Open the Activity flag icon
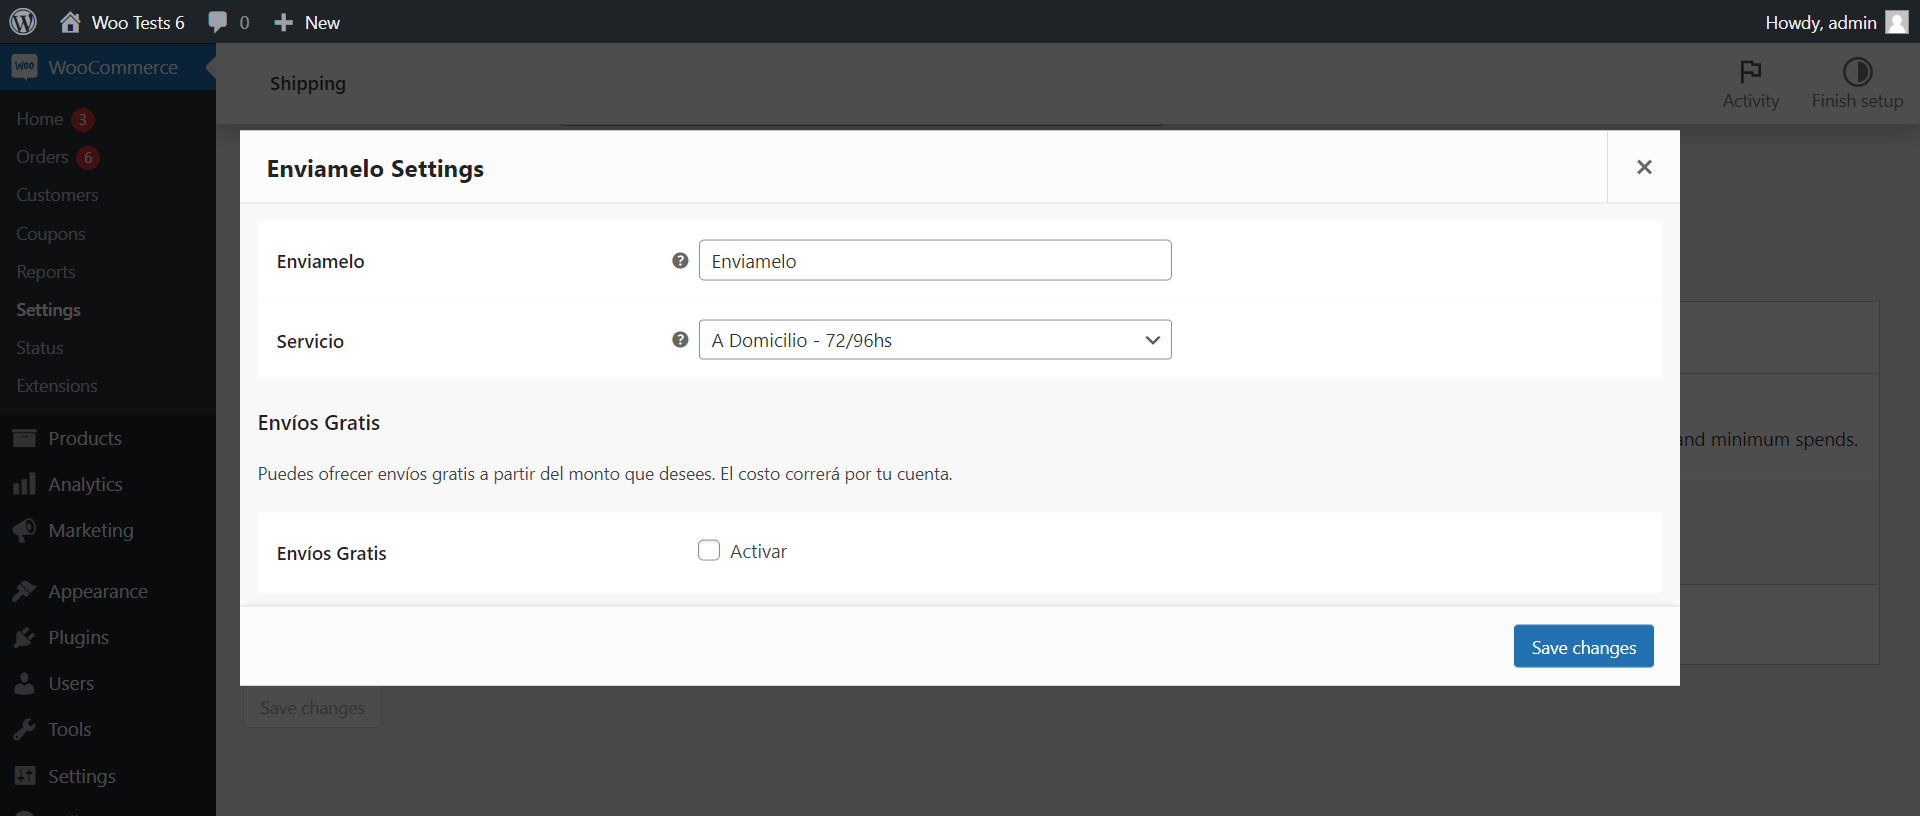Image resolution: width=1920 pixels, height=816 pixels. pyautogui.click(x=1751, y=72)
